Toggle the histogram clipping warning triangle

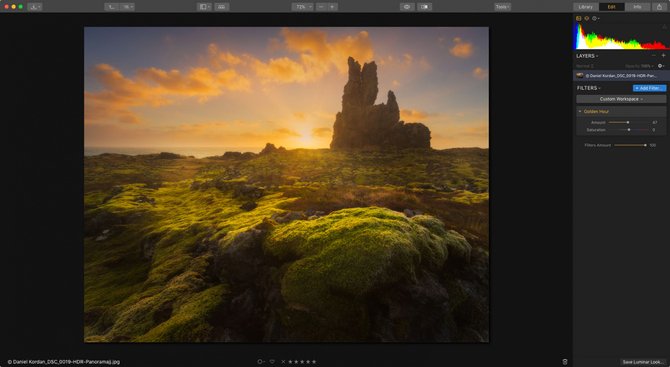[665, 26]
